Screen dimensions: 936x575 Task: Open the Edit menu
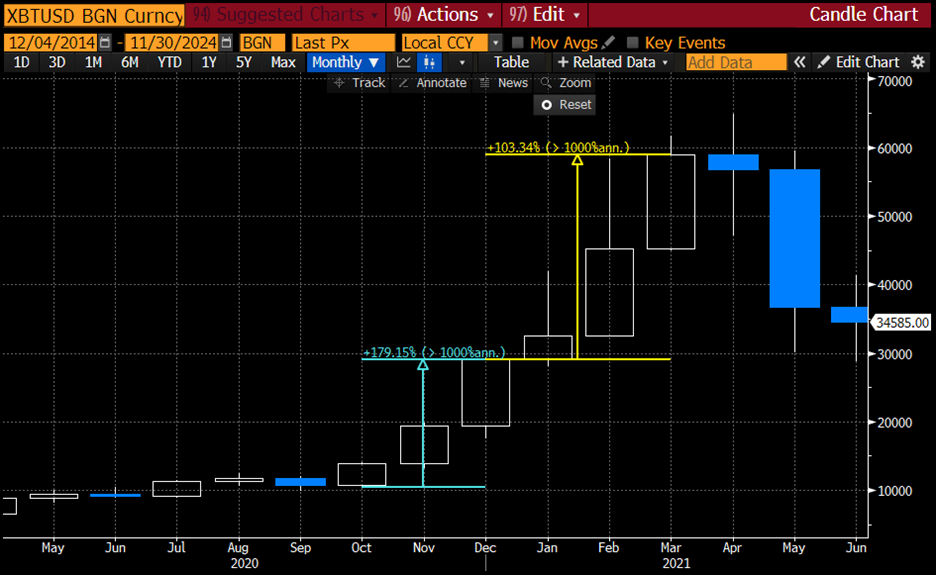click(544, 14)
